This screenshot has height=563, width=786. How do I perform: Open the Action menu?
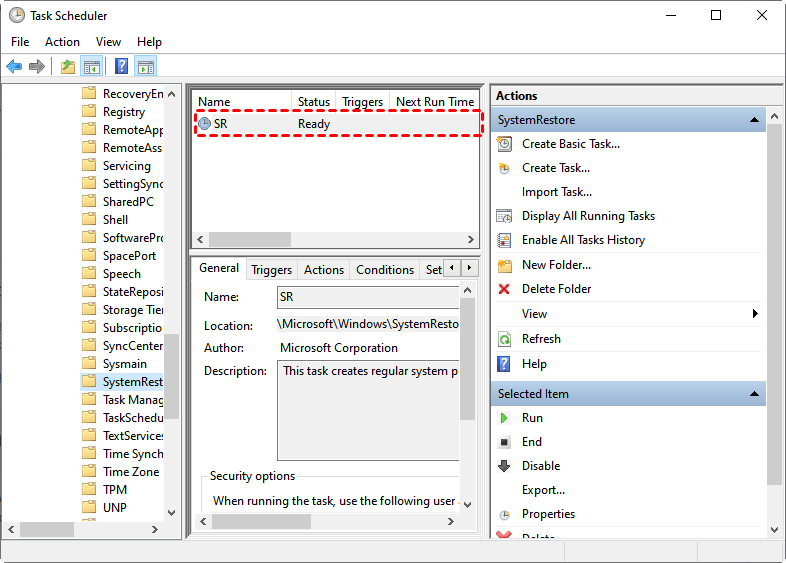62,42
